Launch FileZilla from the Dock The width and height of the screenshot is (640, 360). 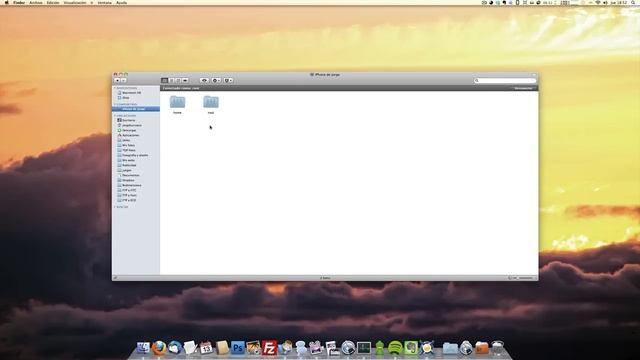269,348
